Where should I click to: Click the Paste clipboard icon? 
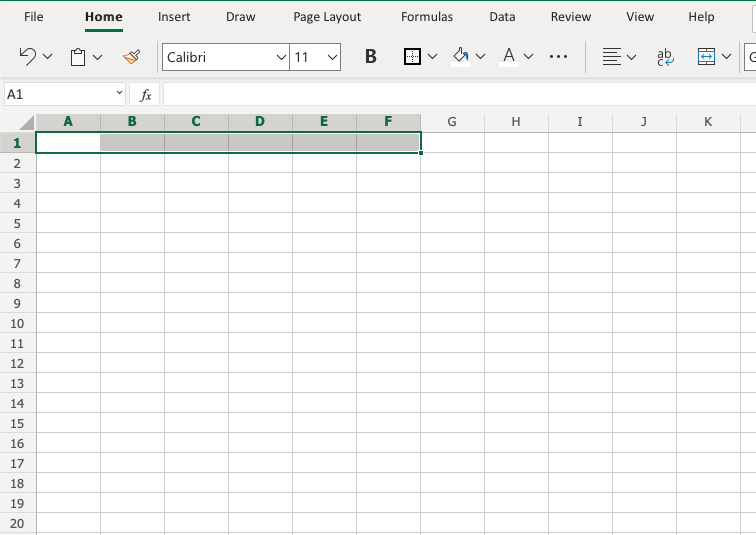coord(78,57)
